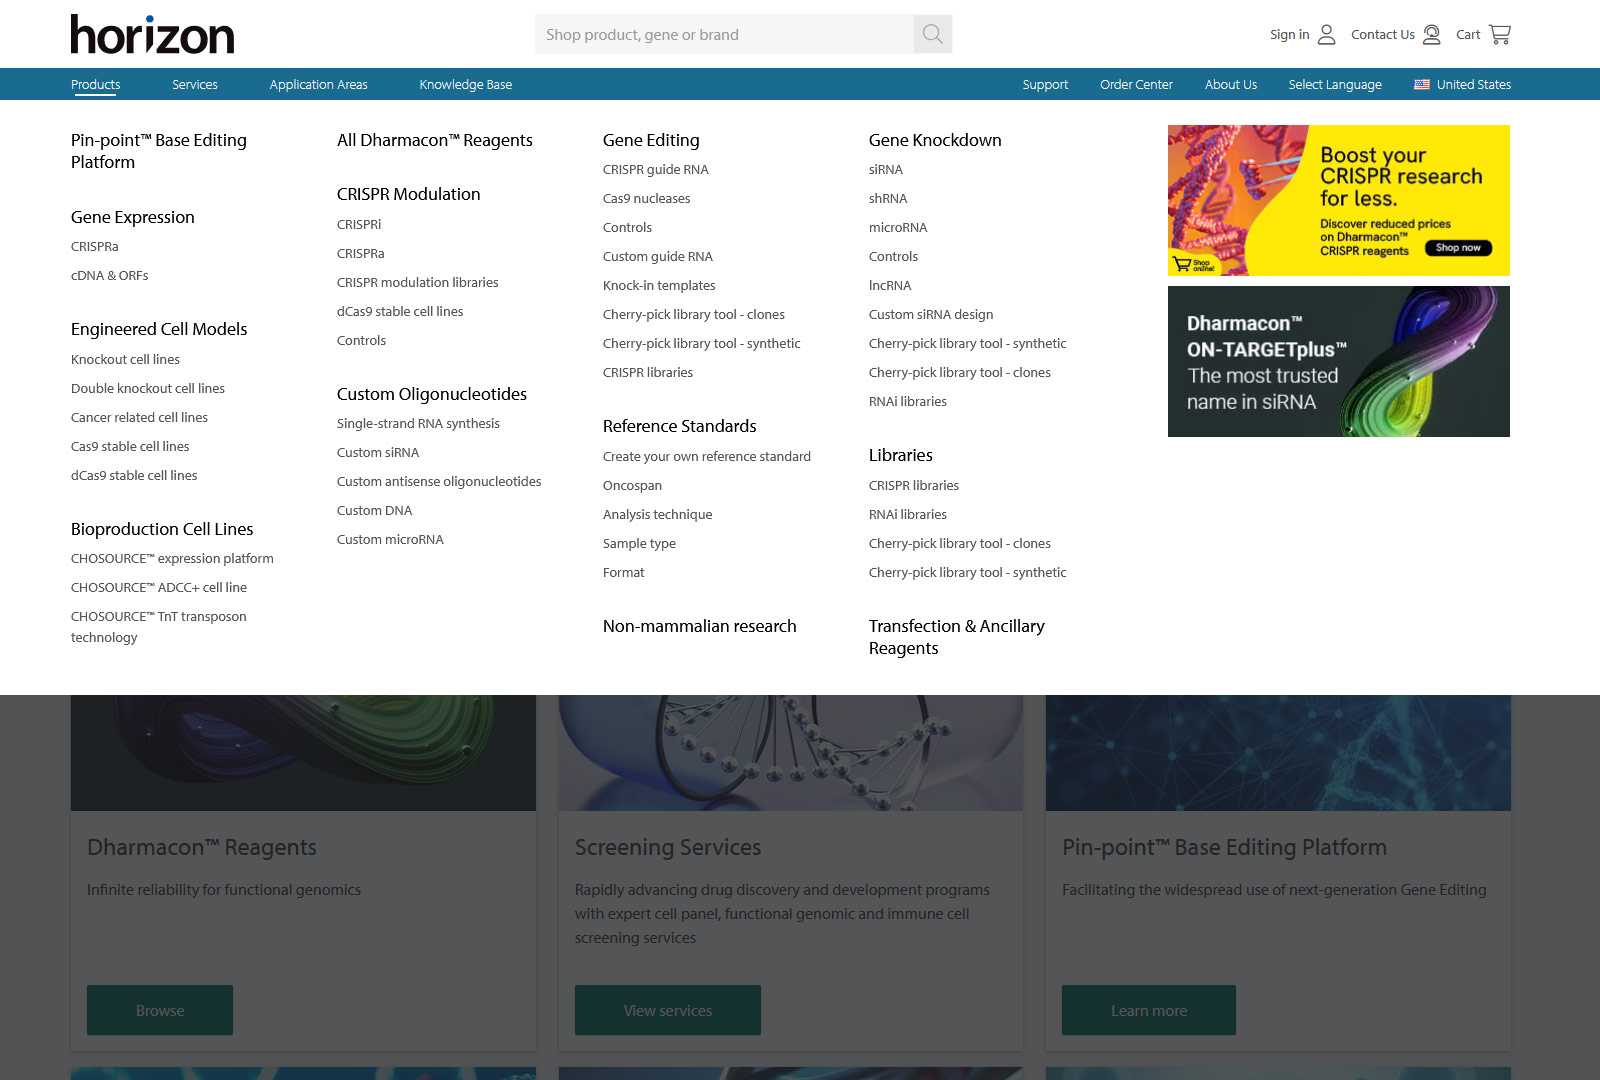This screenshot has height=1080, width=1600.
Task: Focus the Shop product search field
Action: pyautogui.click(x=724, y=34)
